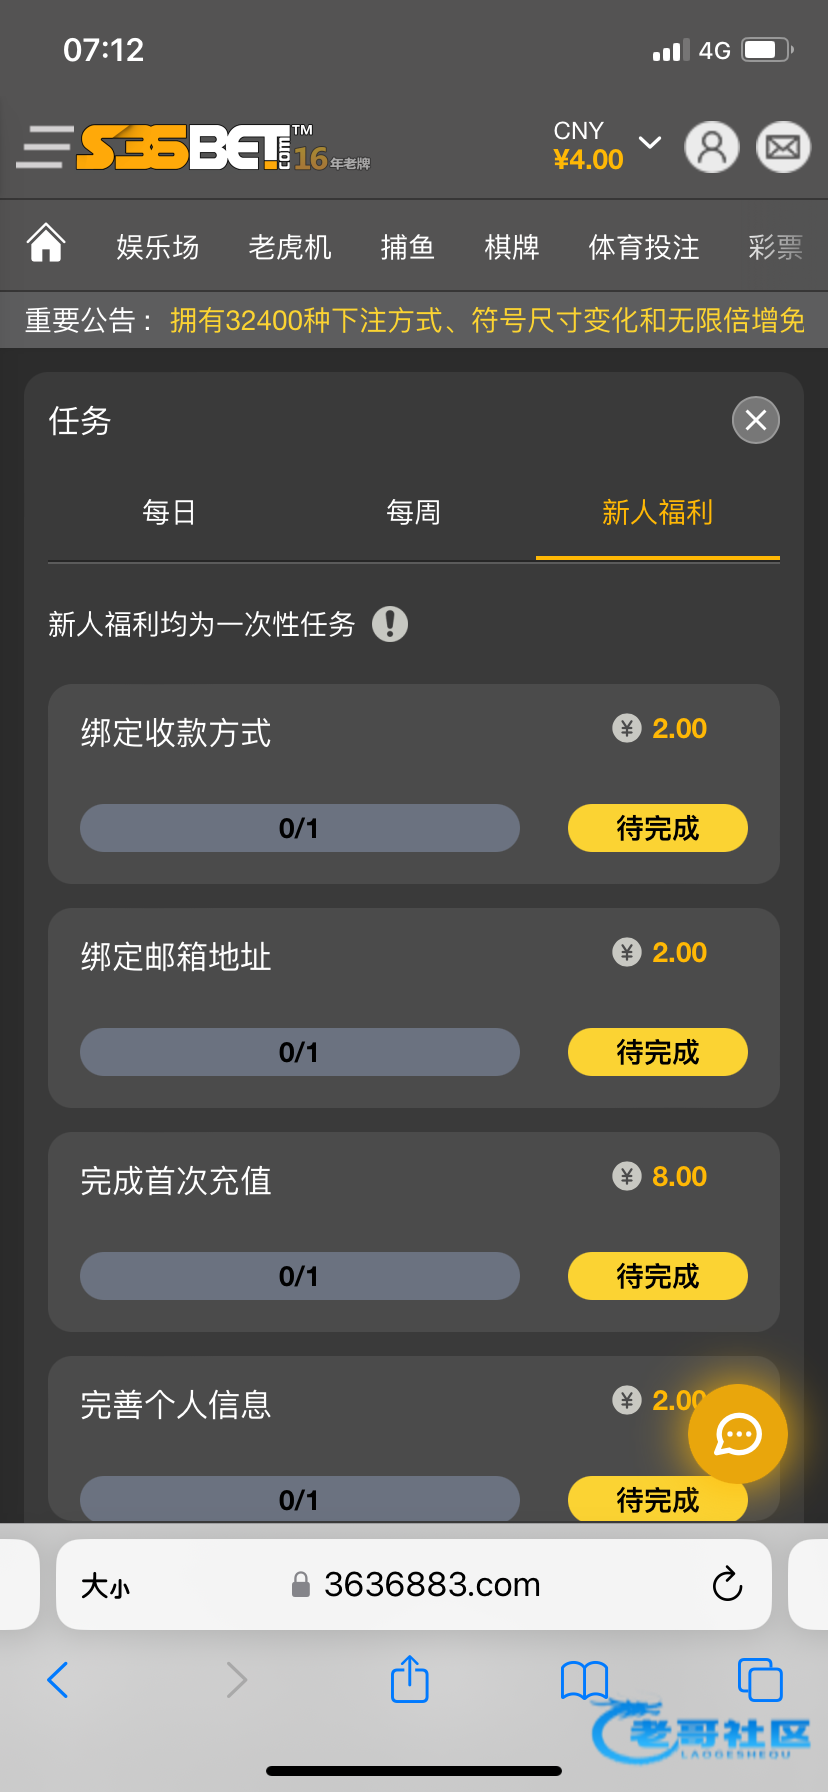Open Safari bookmarks icon
This screenshot has width=828, height=1792.
(584, 1679)
